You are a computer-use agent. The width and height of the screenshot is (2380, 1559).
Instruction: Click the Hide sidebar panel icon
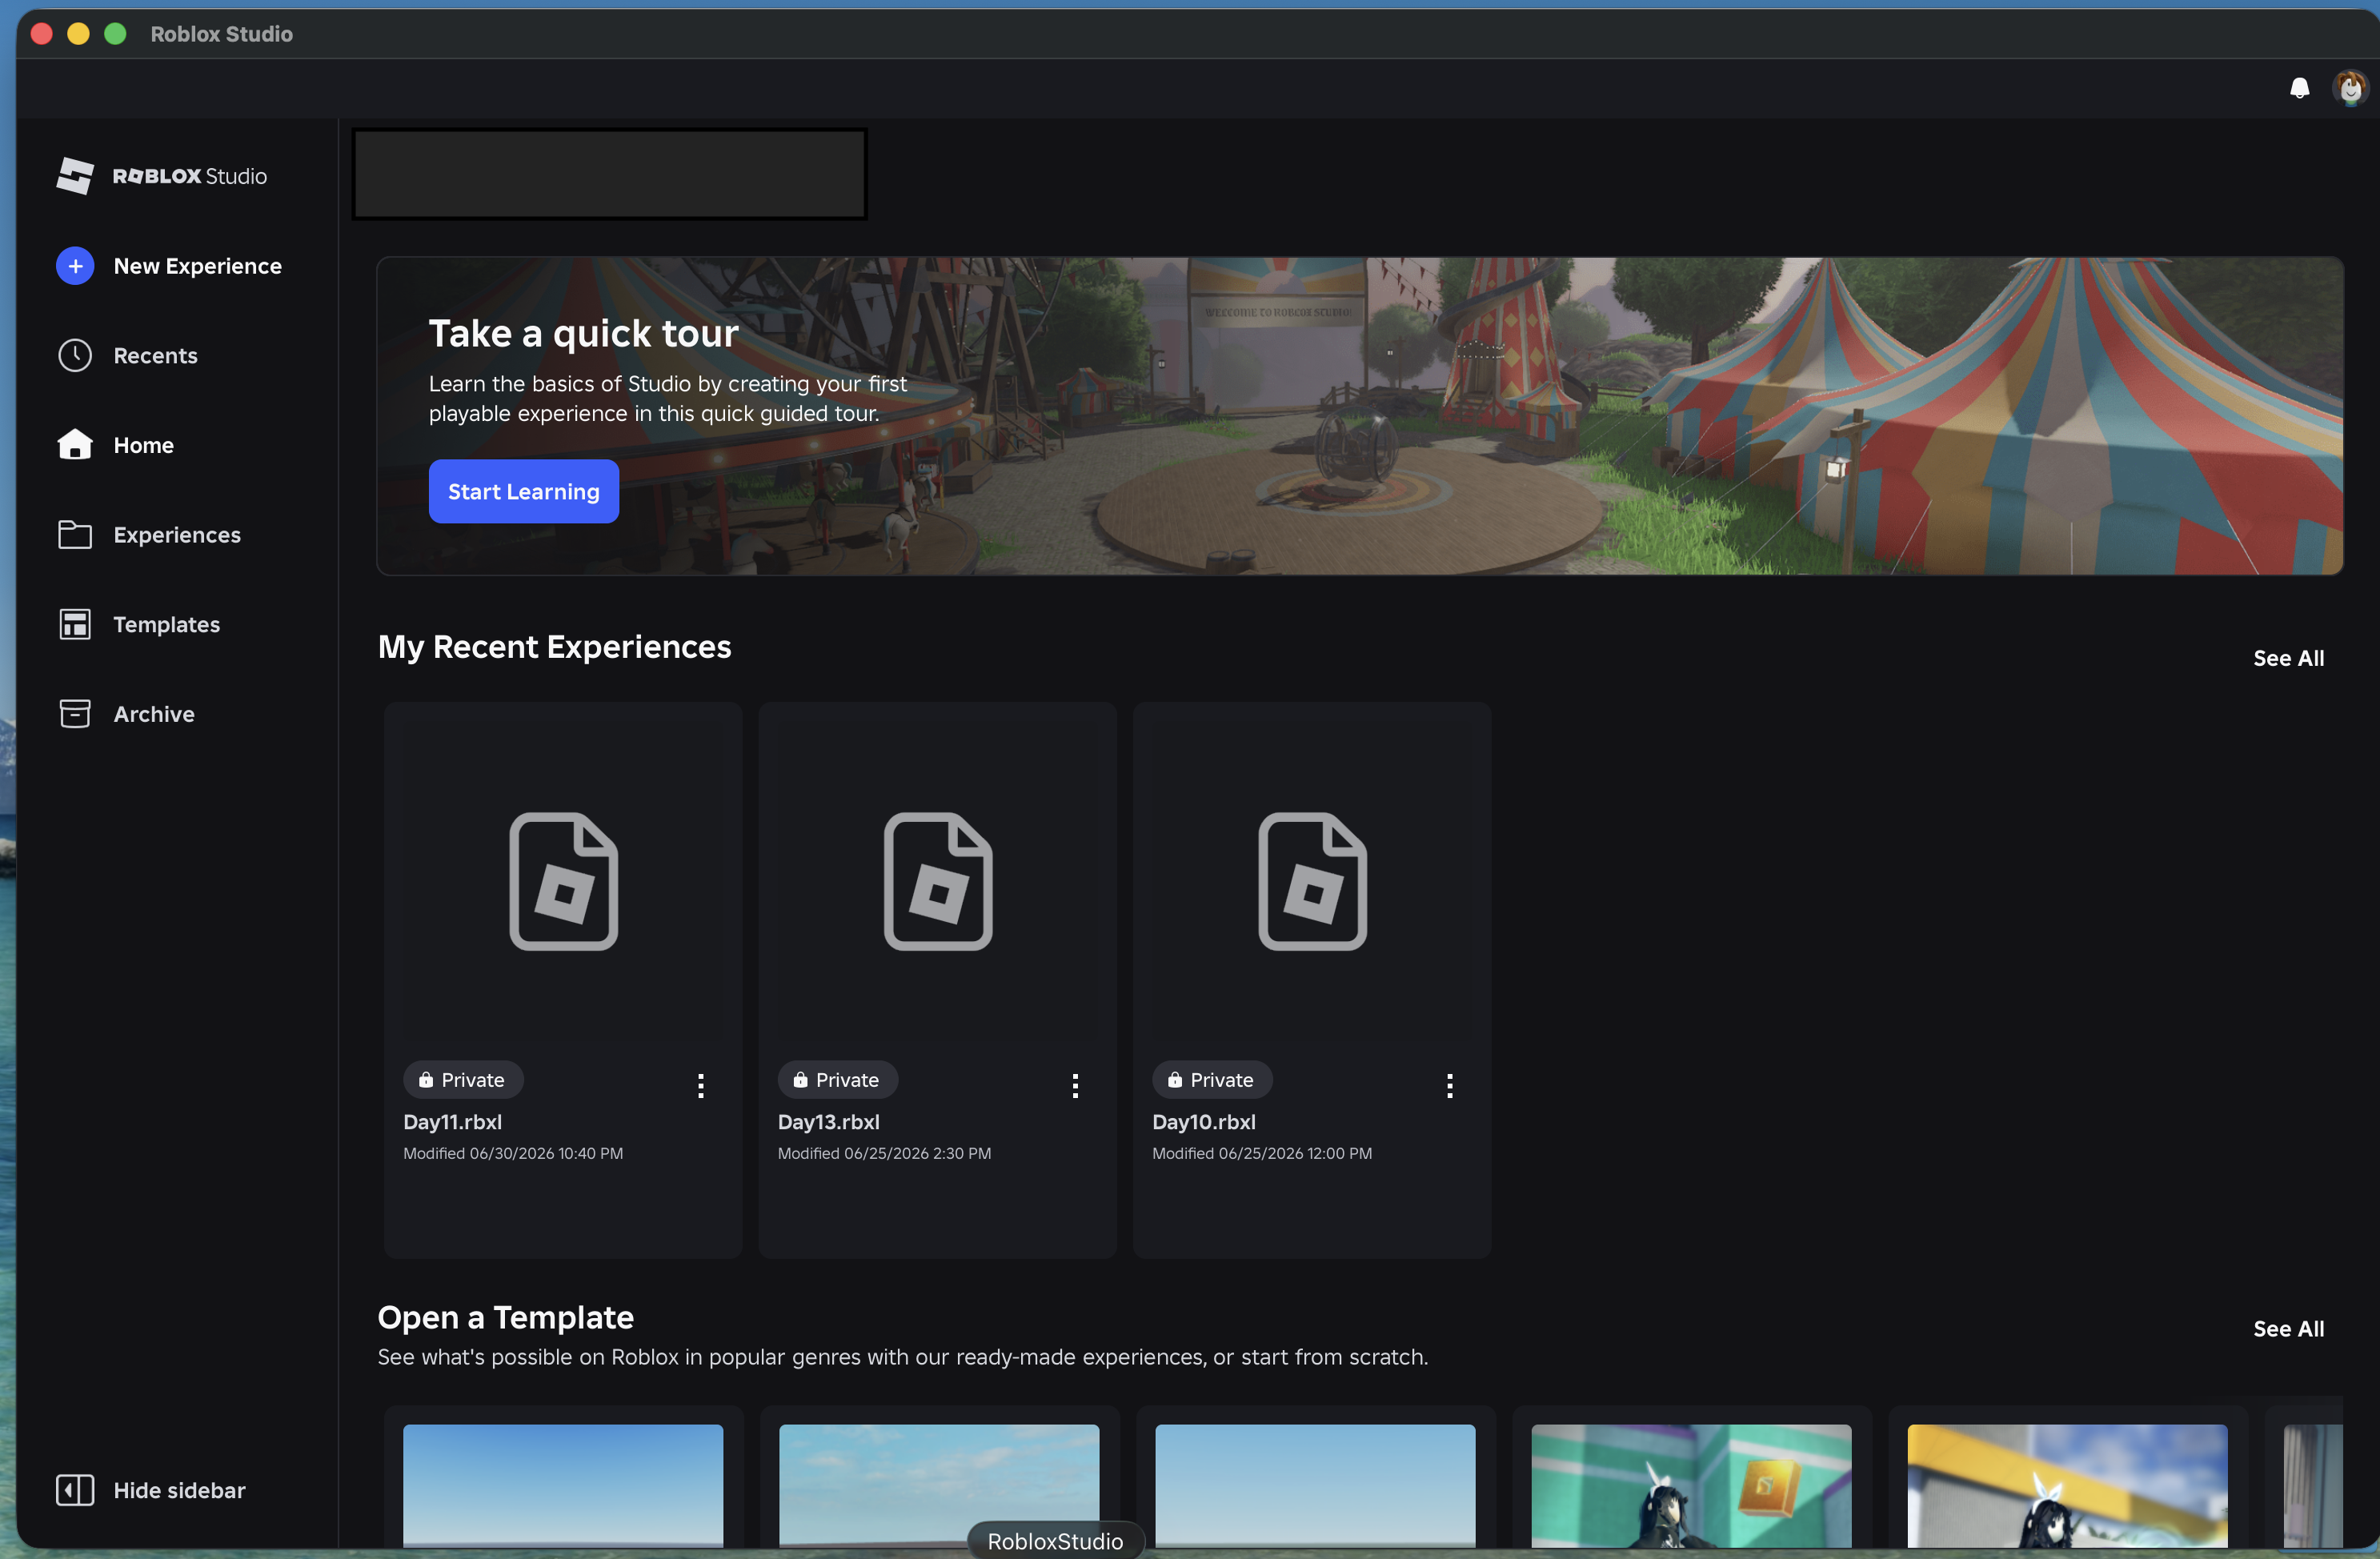(x=75, y=1490)
